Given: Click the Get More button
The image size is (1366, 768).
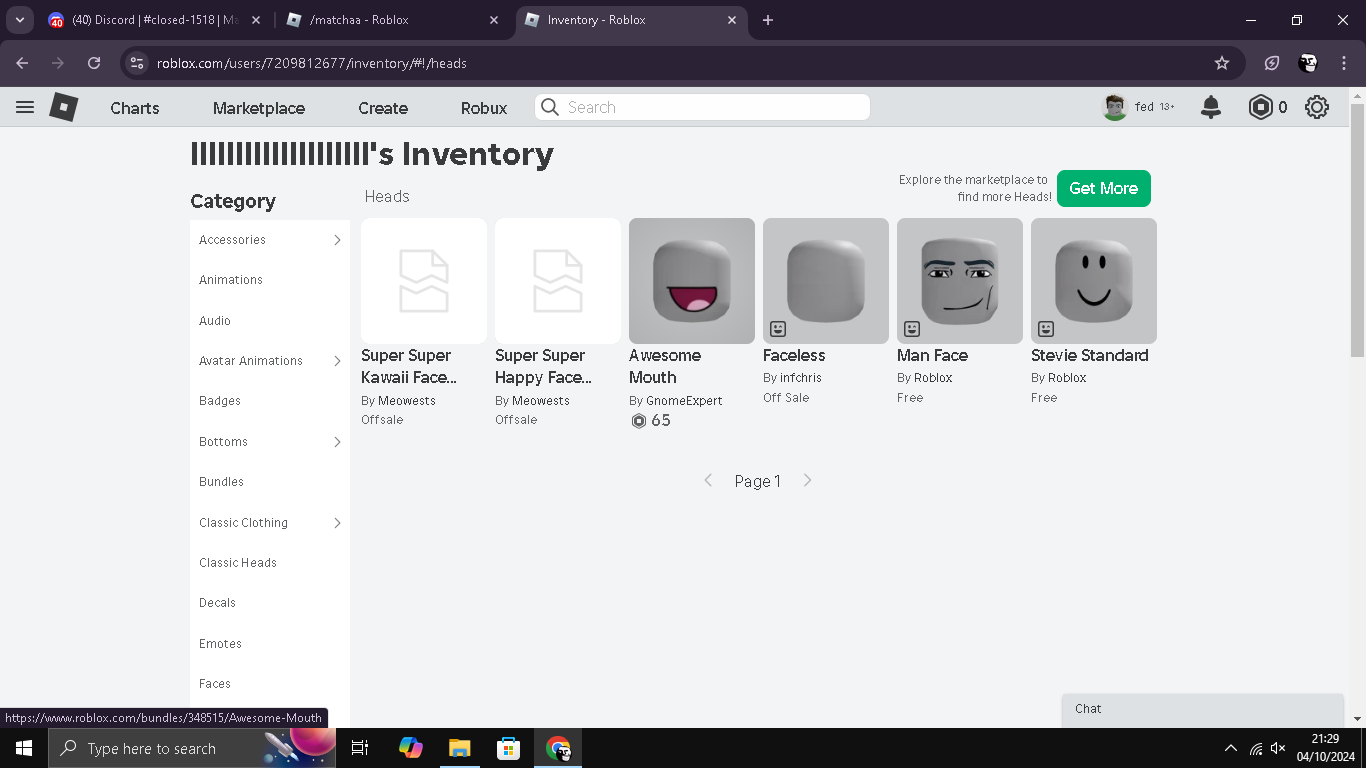Looking at the screenshot, I should [1104, 188].
